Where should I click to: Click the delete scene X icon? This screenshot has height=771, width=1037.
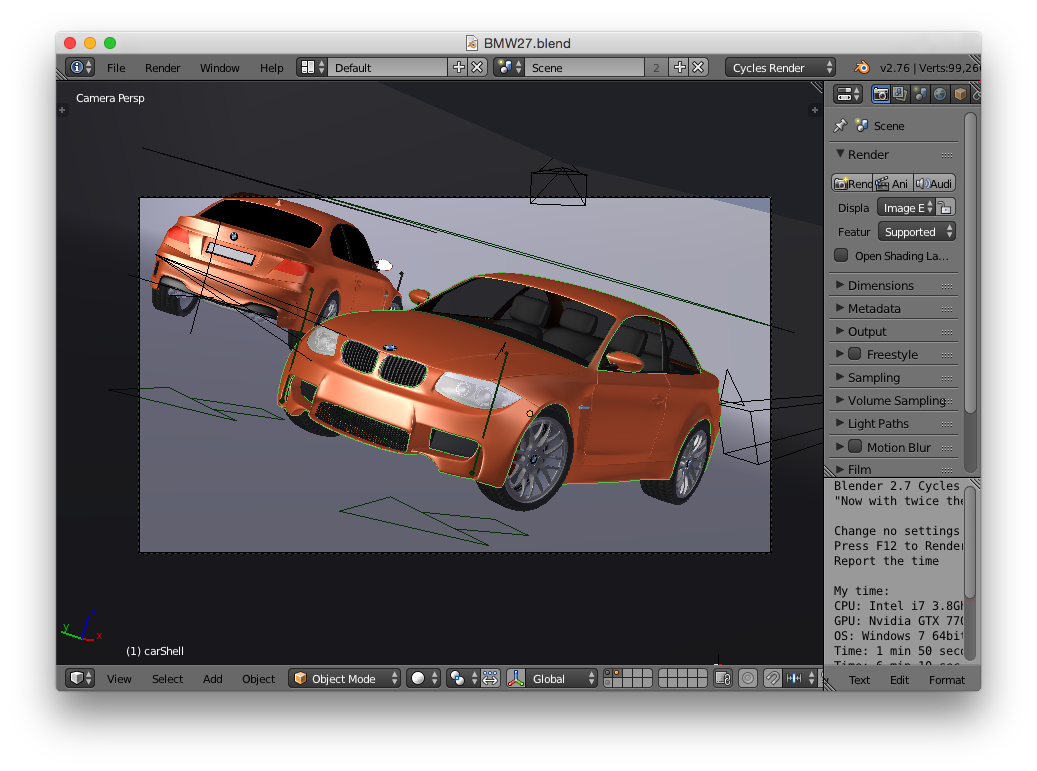(698, 67)
